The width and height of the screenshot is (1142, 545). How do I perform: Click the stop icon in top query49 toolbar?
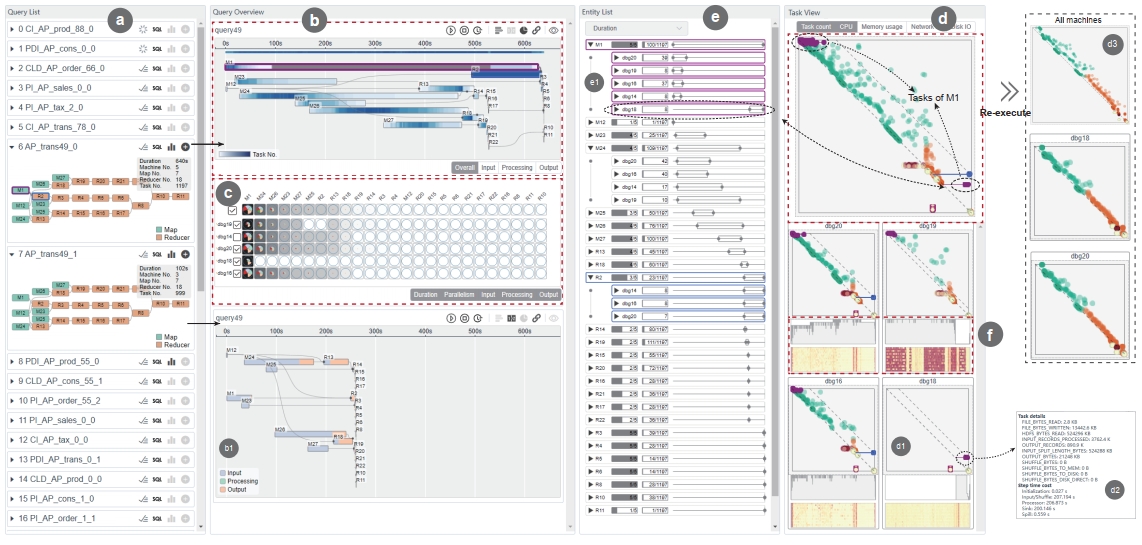(x=464, y=31)
